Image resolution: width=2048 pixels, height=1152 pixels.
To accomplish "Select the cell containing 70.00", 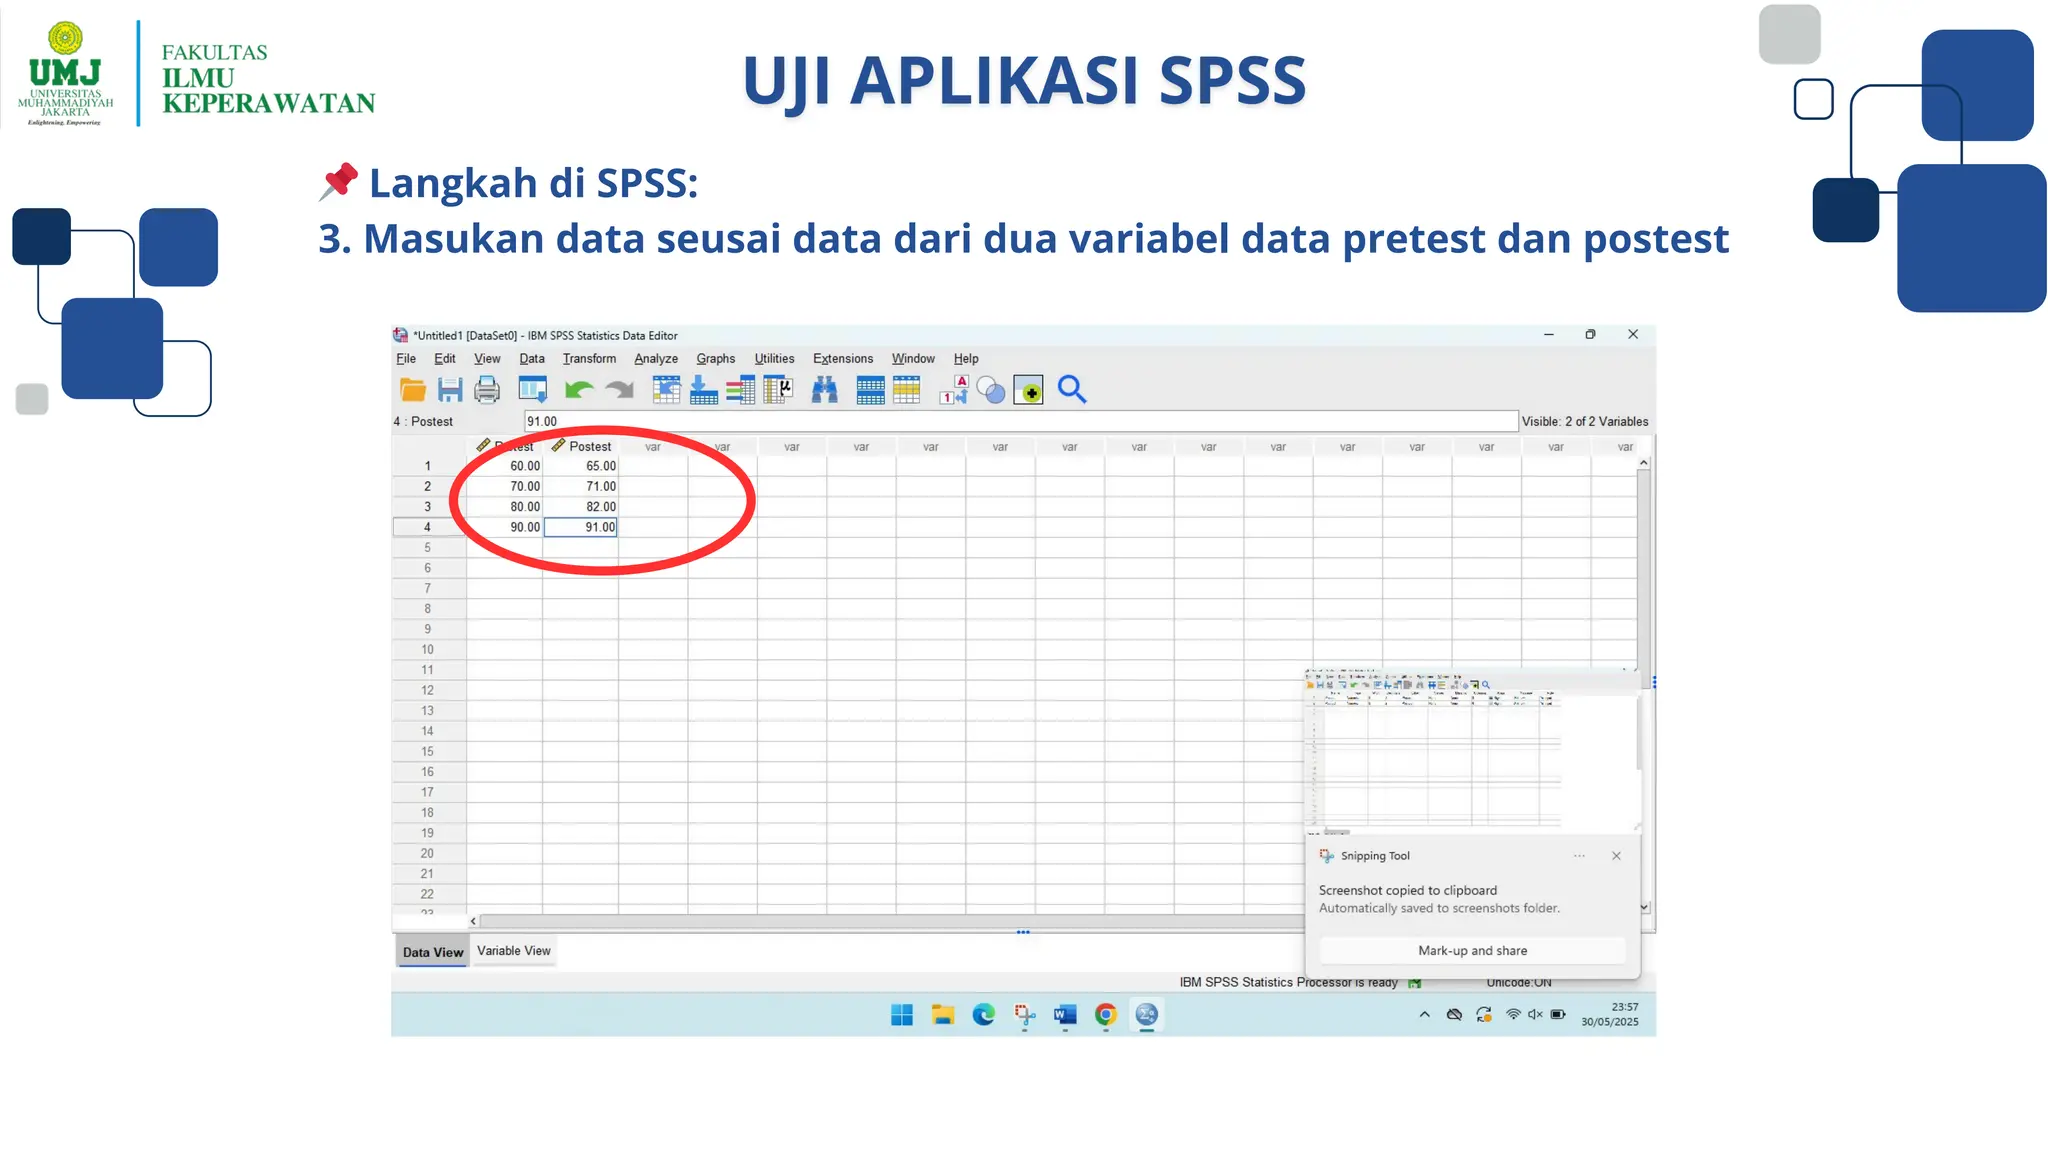I will (505, 487).
